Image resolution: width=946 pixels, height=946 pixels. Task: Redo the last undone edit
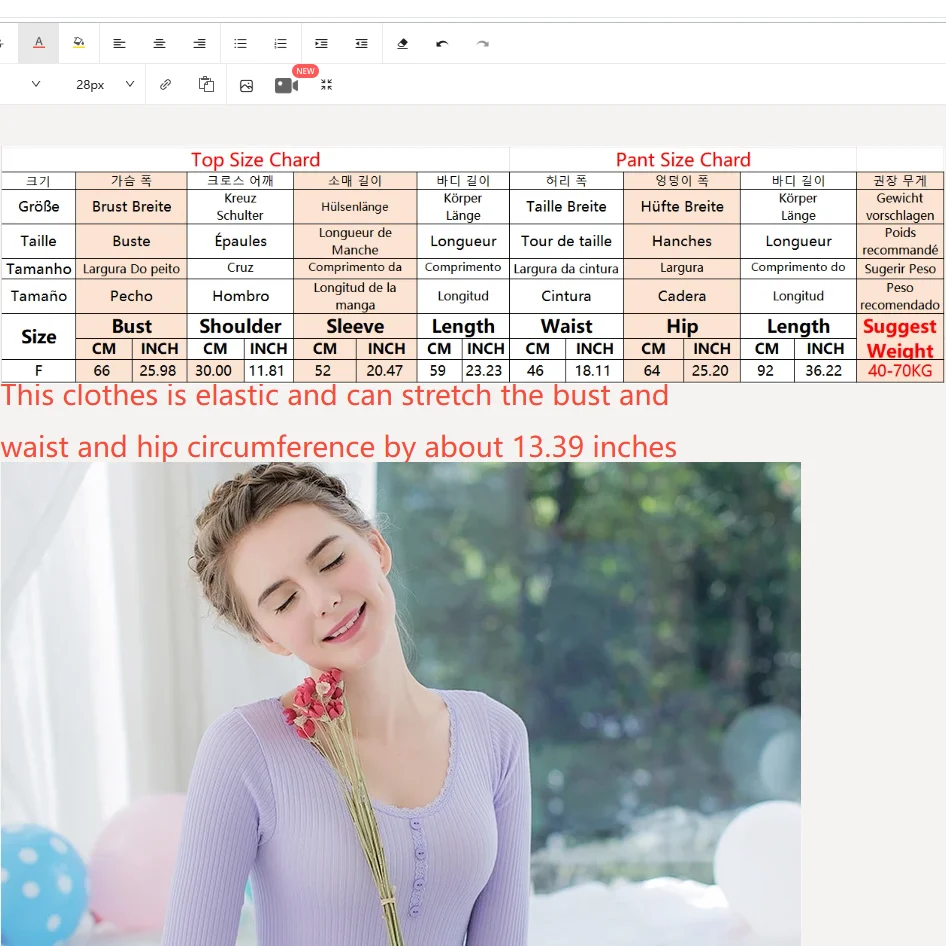pyautogui.click(x=483, y=43)
